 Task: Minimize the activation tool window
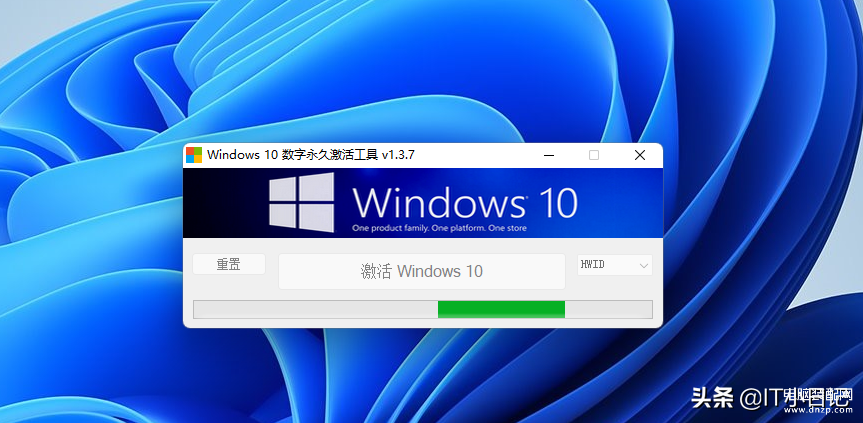tap(549, 156)
